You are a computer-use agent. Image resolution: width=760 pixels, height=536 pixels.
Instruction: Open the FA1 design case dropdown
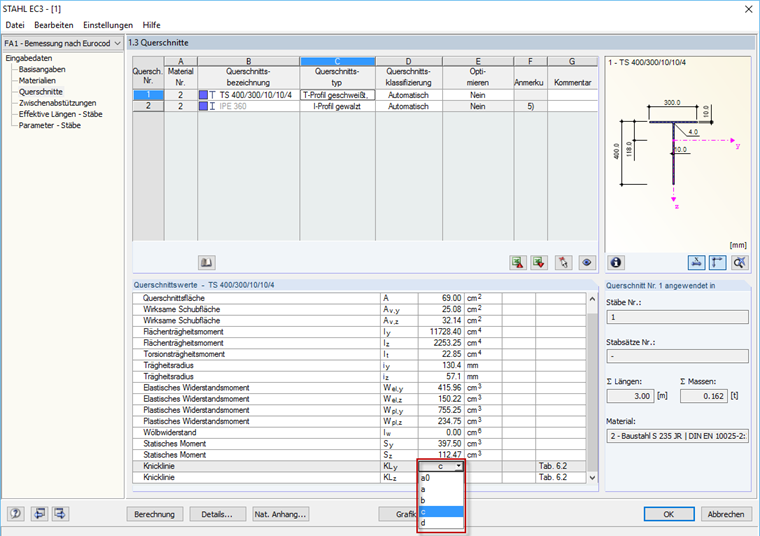(x=63, y=43)
